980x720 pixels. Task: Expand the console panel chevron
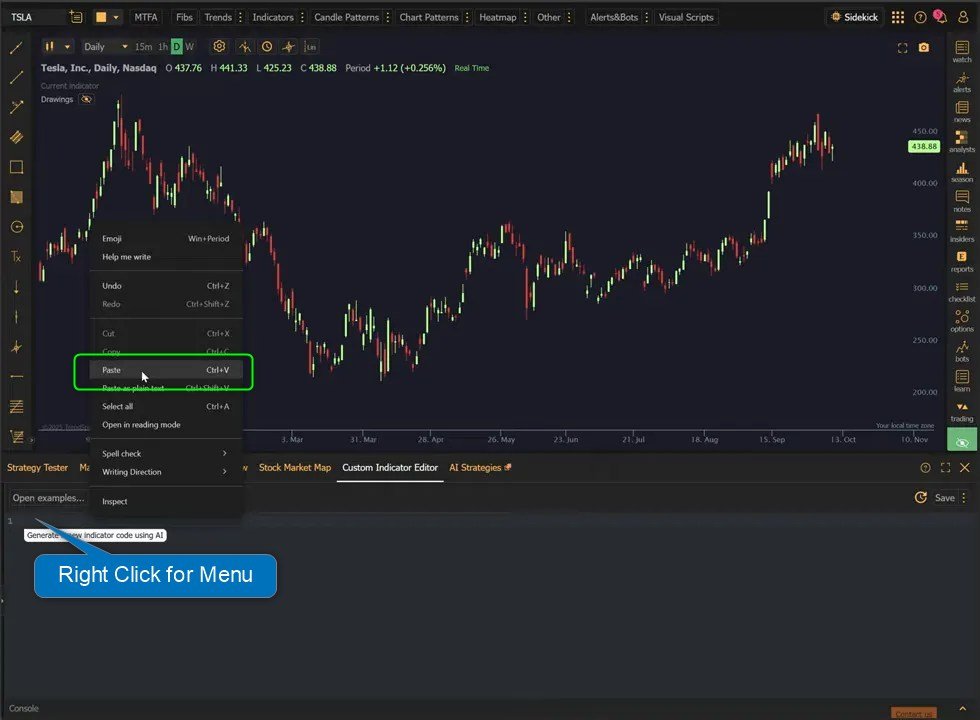coord(962,708)
